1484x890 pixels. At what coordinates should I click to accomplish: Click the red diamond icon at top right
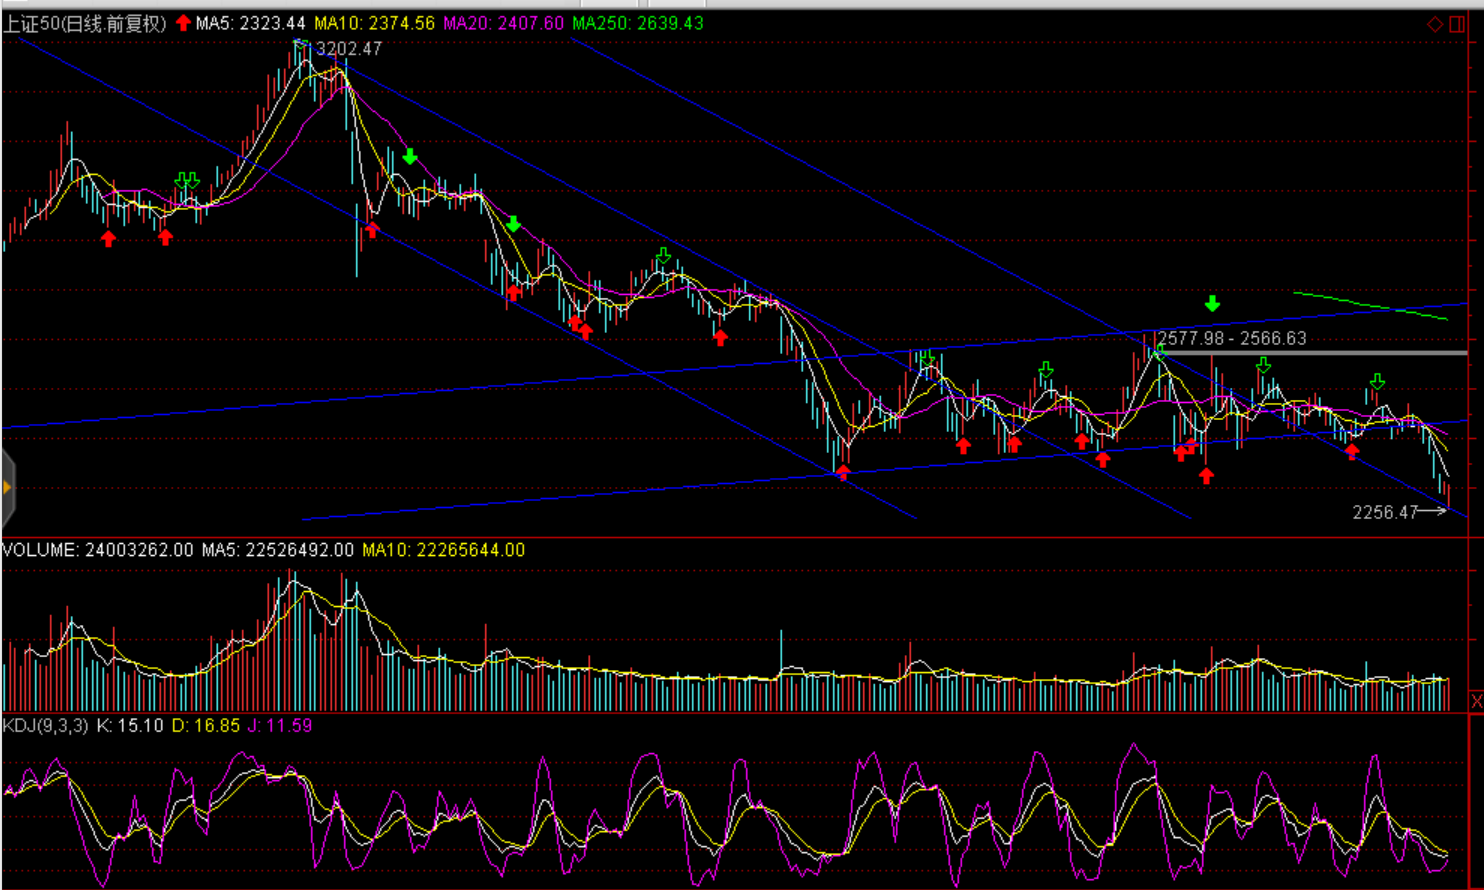[1434, 24]
